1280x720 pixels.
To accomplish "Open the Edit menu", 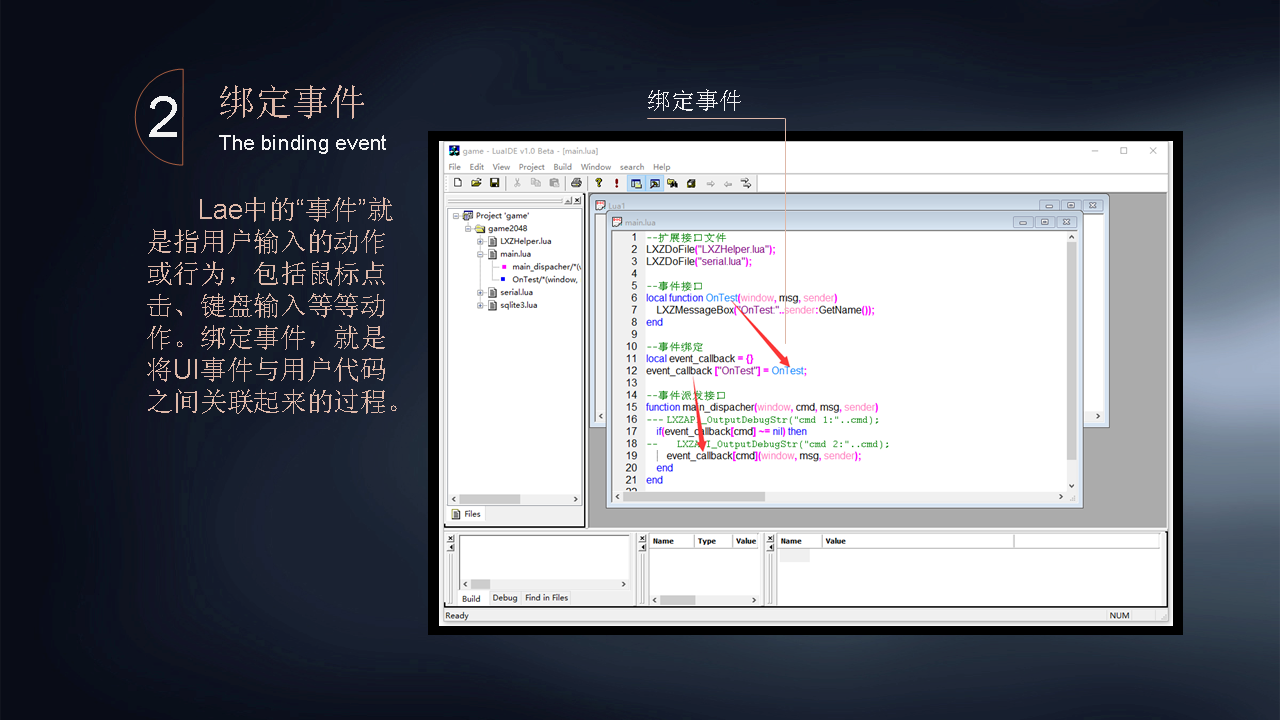I will pyautogui.click(x=477, y=167).
